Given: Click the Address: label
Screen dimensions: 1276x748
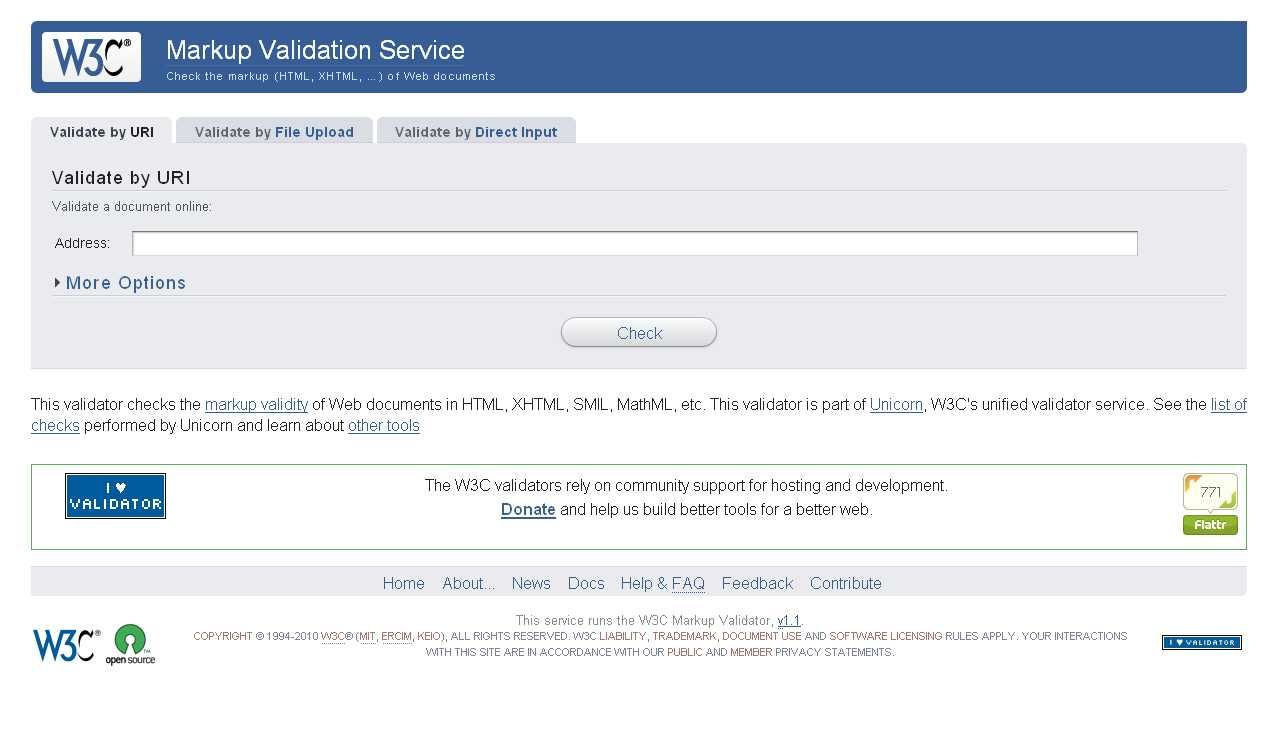Looking at the screenshot, I should pyautogui.click(x=82, y=243).
